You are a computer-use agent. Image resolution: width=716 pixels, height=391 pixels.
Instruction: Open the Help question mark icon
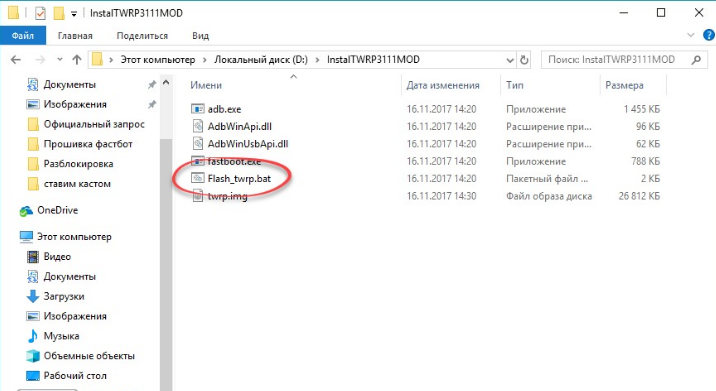click(709, 35)
